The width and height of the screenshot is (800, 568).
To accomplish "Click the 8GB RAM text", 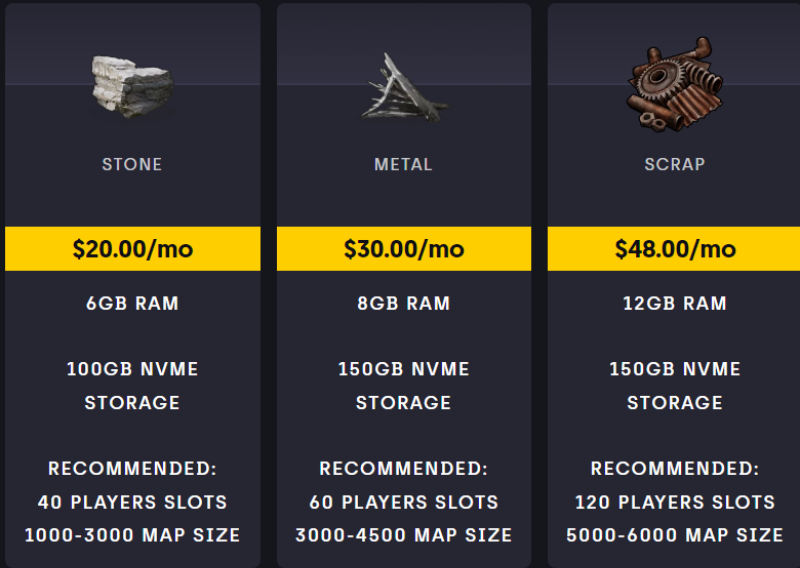I will 404,303.
